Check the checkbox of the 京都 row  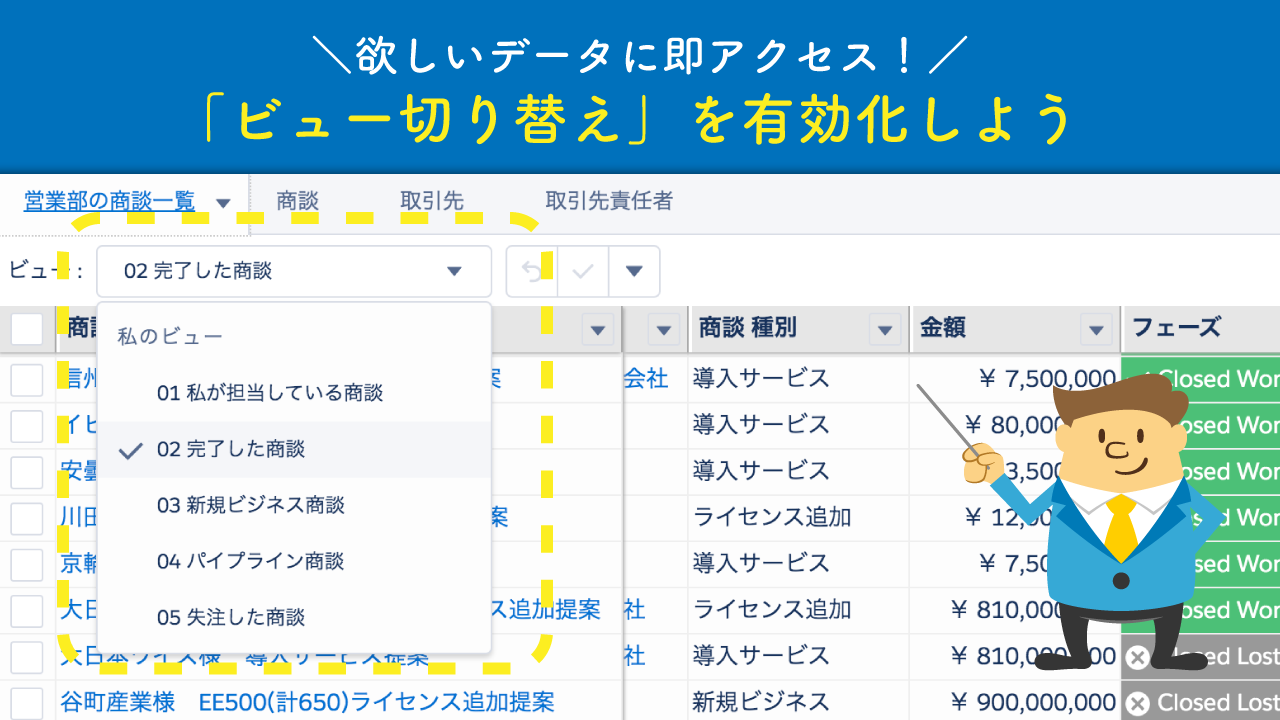tap(27, 564)
